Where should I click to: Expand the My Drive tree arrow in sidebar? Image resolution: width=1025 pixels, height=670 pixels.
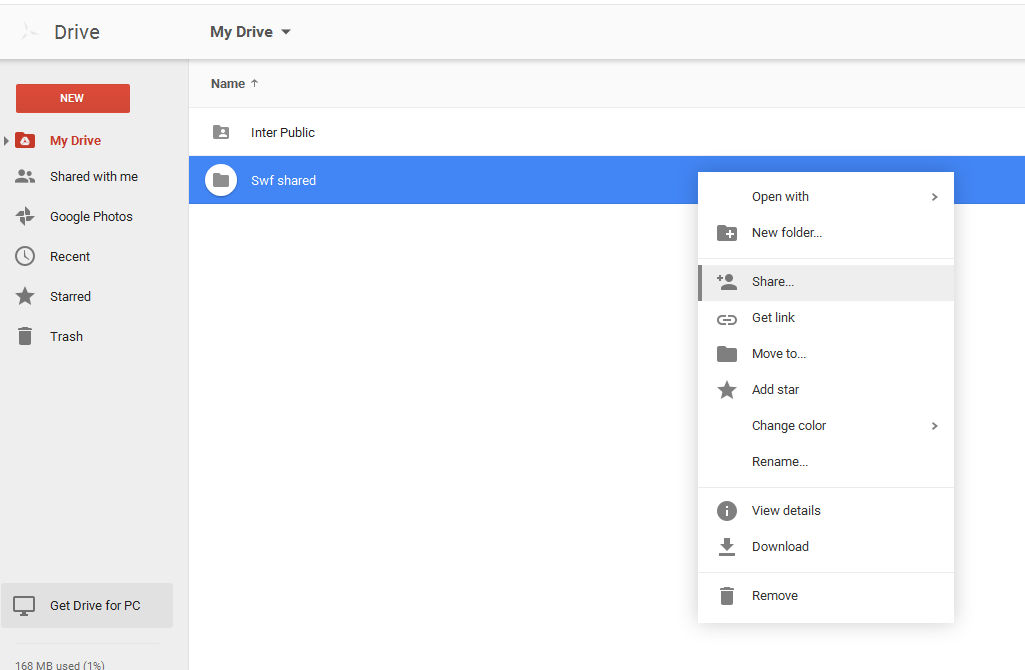coord(7,141)
